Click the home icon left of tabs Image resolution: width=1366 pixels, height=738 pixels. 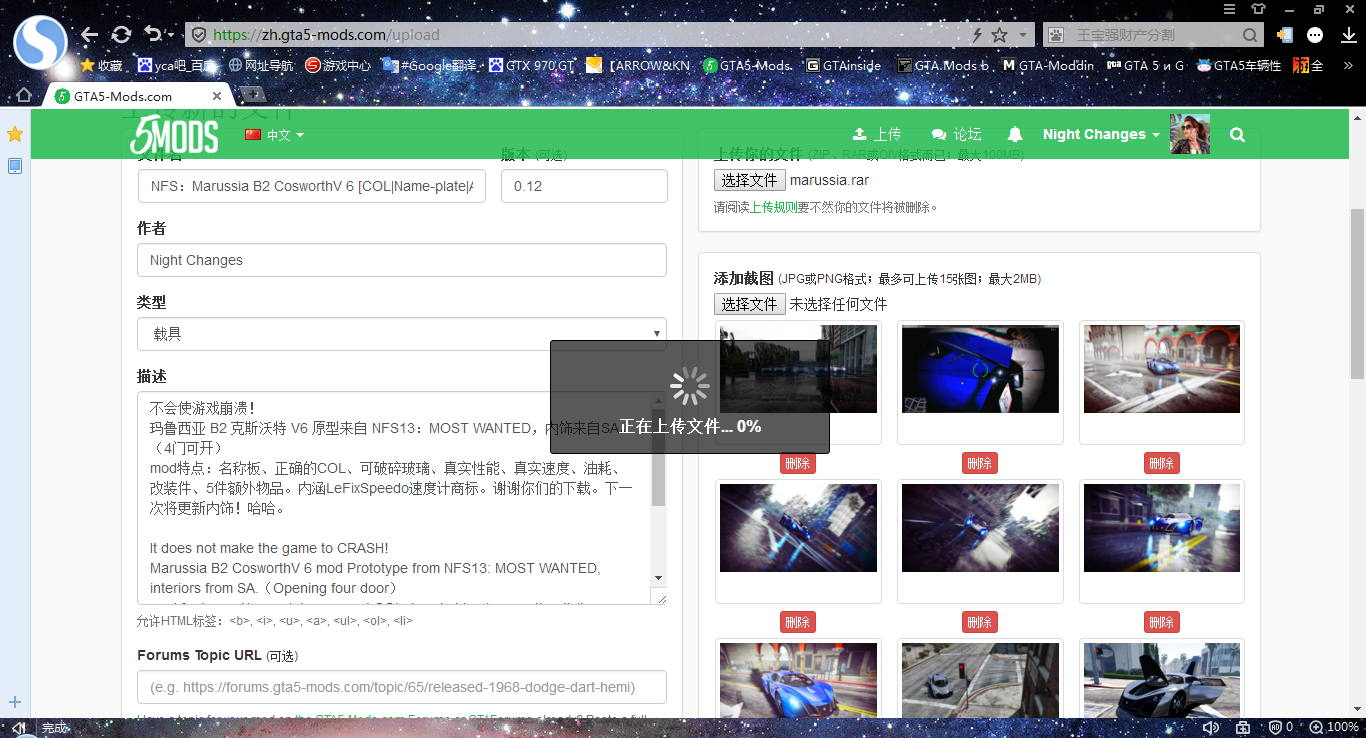click(x=24, y=96)
